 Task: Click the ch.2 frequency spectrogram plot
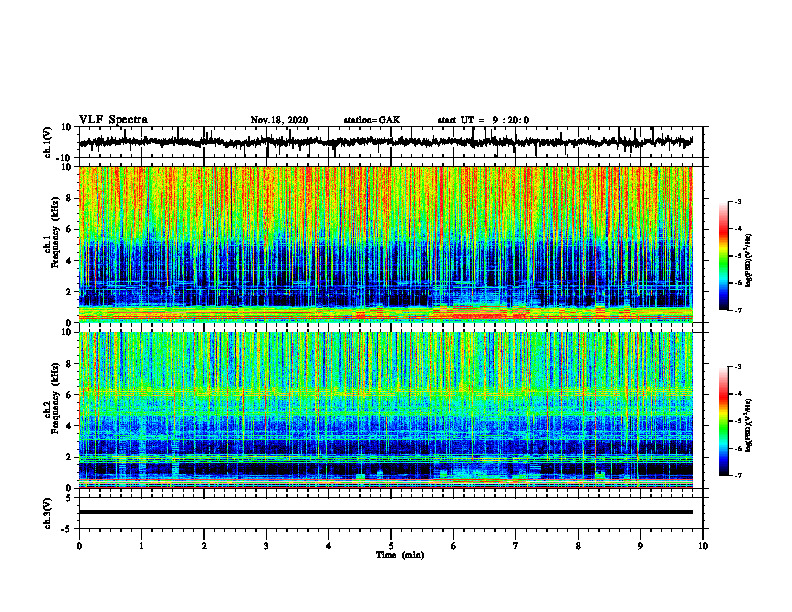pos(385,410)
